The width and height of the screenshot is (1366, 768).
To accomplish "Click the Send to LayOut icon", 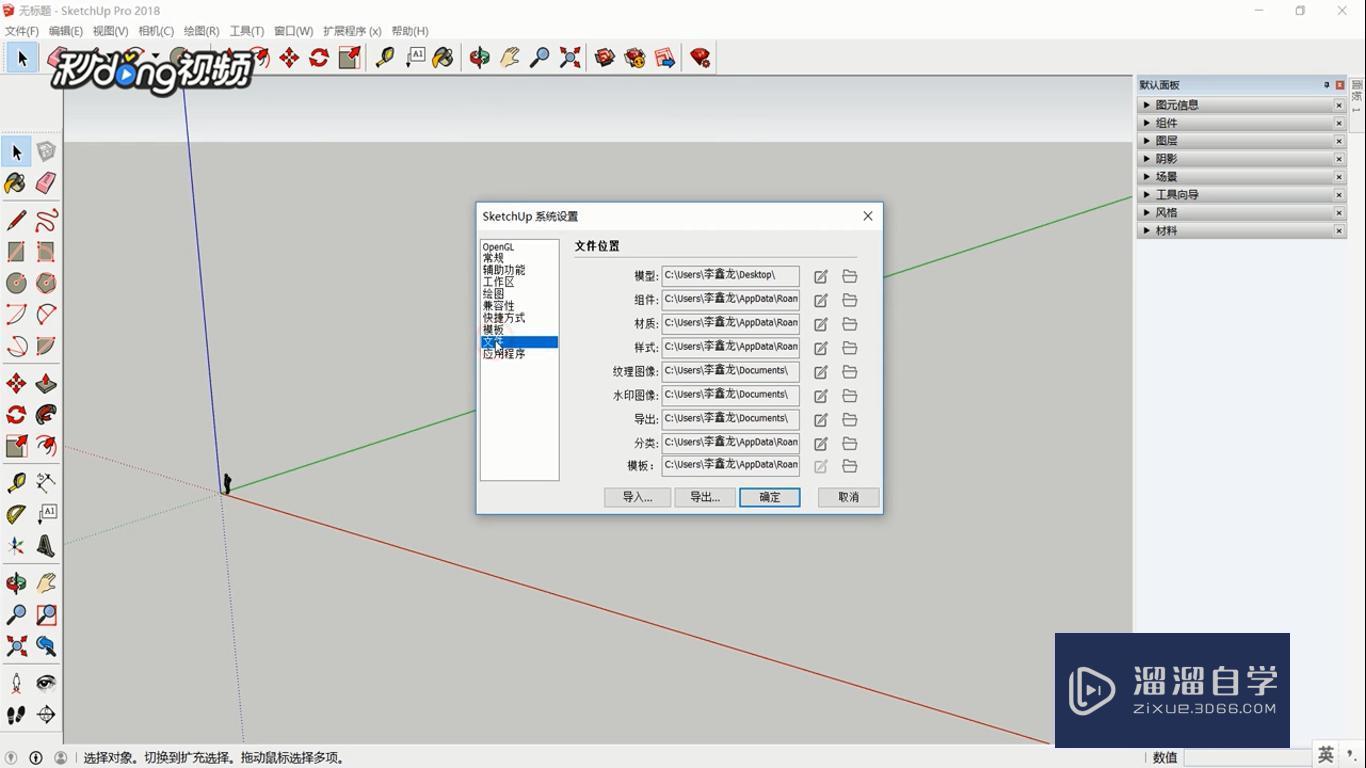I will tap(665, 58).
